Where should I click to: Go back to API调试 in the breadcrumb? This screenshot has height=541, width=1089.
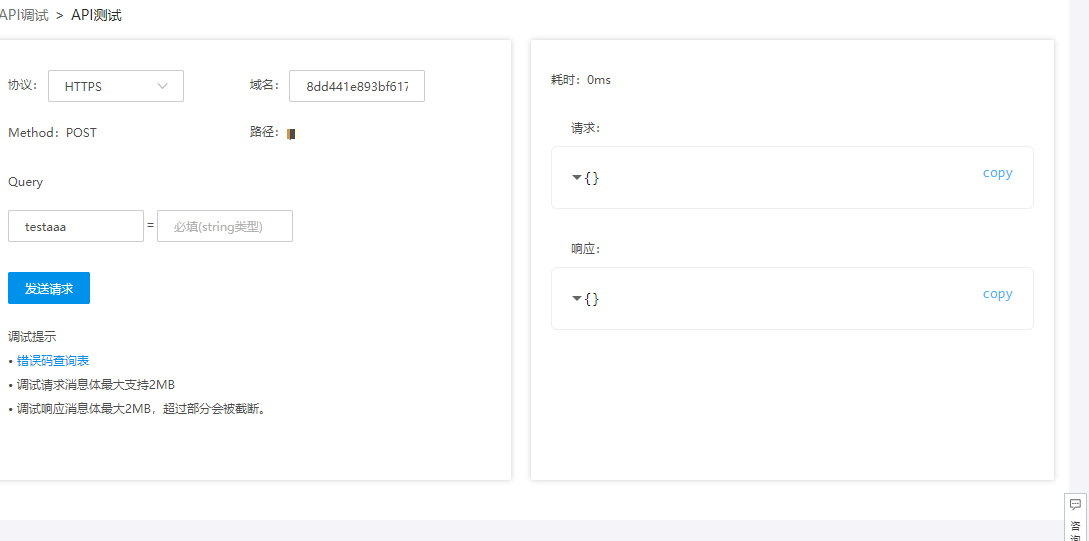pos(24,15)
